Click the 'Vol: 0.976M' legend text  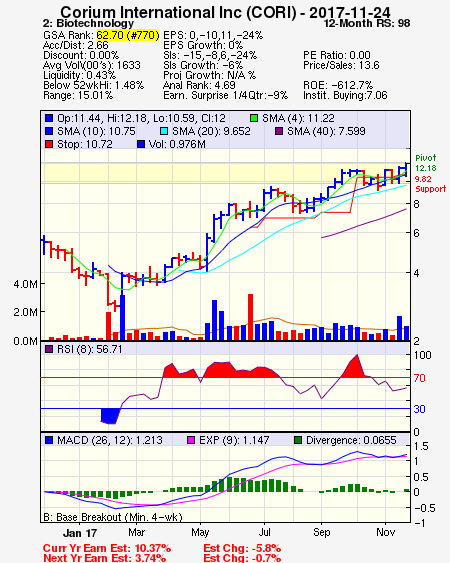coord(177,144)
